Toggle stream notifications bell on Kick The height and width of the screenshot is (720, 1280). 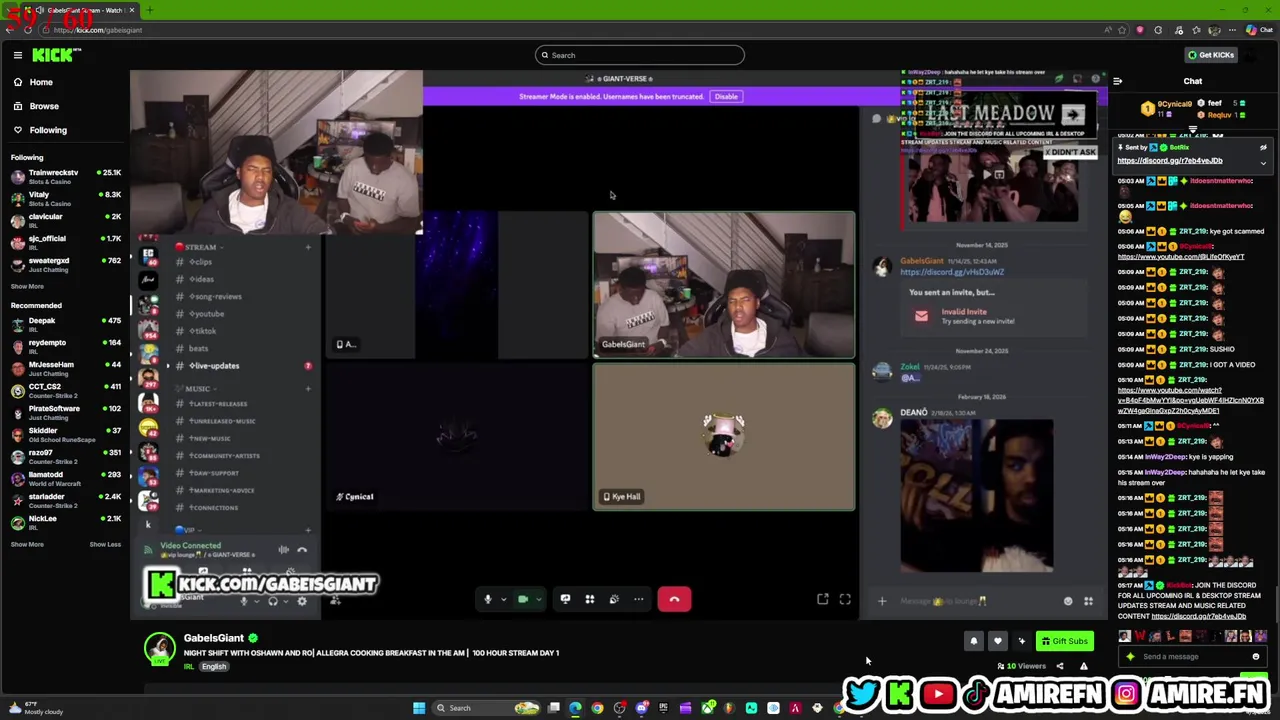(x=973, y=641)
